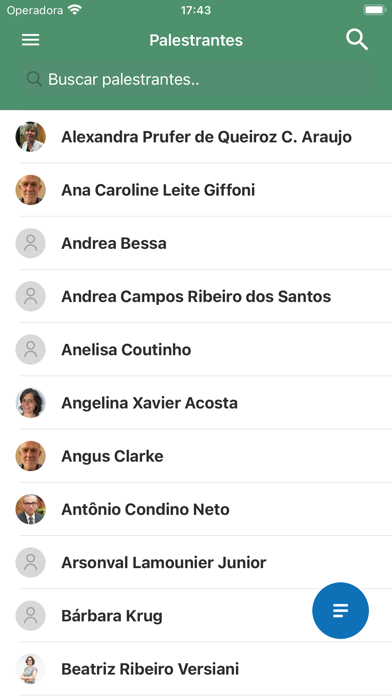Viewport: 392px width, 696px height.
Task: Tap Bárbara Krug's placeholder avatar icon
Action: click(31, 616)
